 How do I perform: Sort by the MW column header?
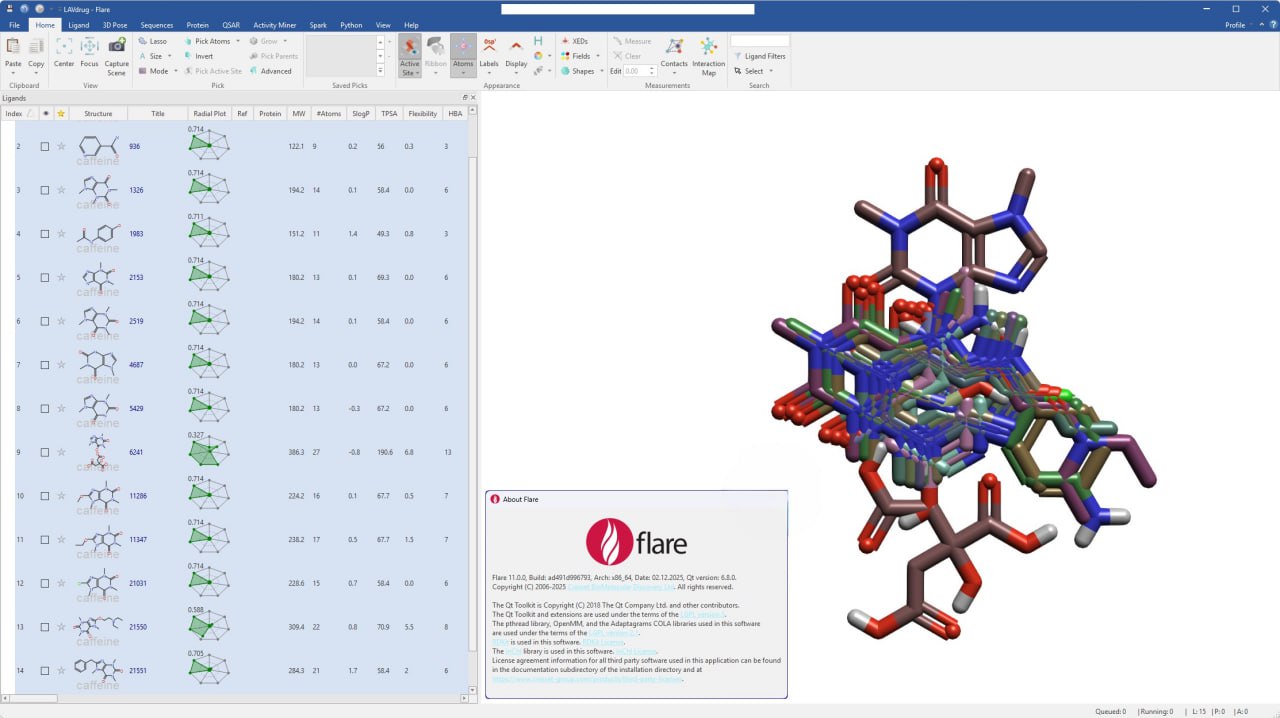(x=298, y=114)
